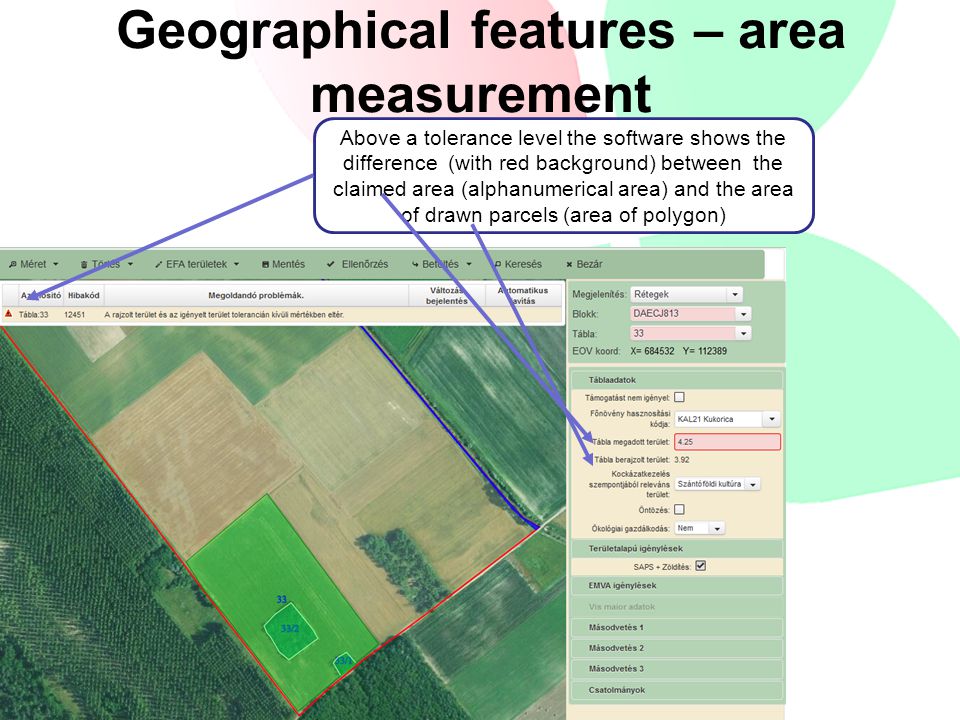Select sub-parcel 33/2 on the map

click(x=290, y=629)
